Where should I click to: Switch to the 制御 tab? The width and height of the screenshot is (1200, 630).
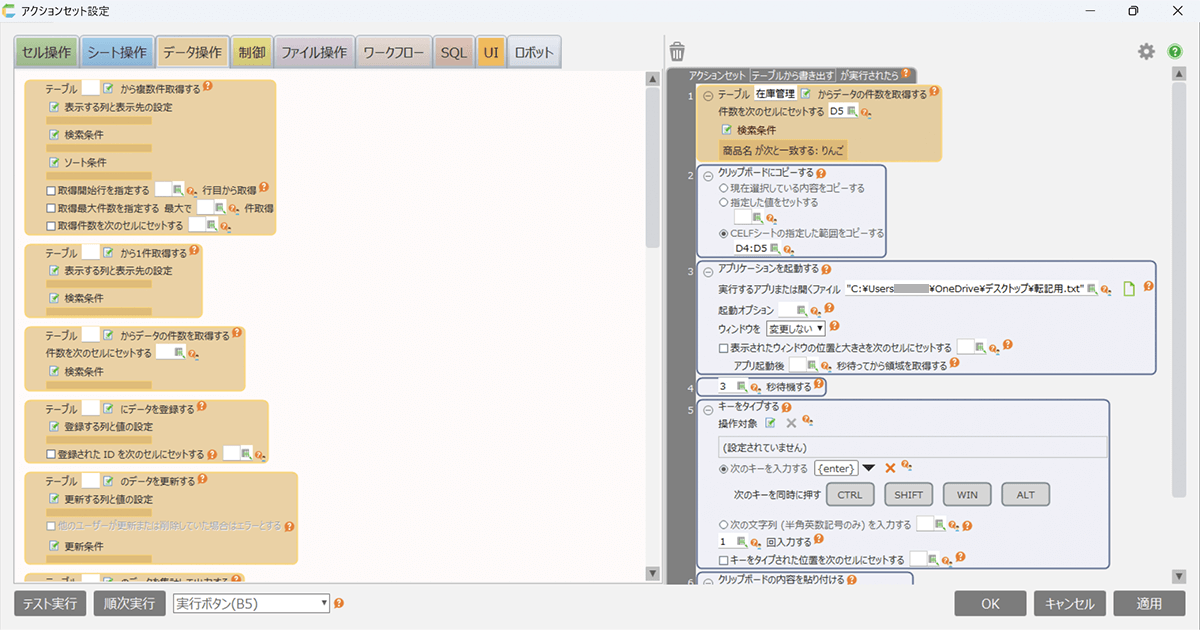(x=250, y=52)
